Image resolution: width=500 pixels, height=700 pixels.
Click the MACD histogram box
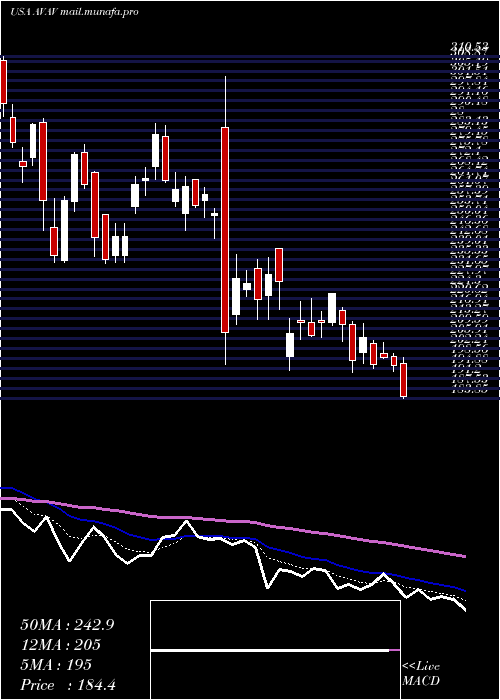(x=275, y=650)
